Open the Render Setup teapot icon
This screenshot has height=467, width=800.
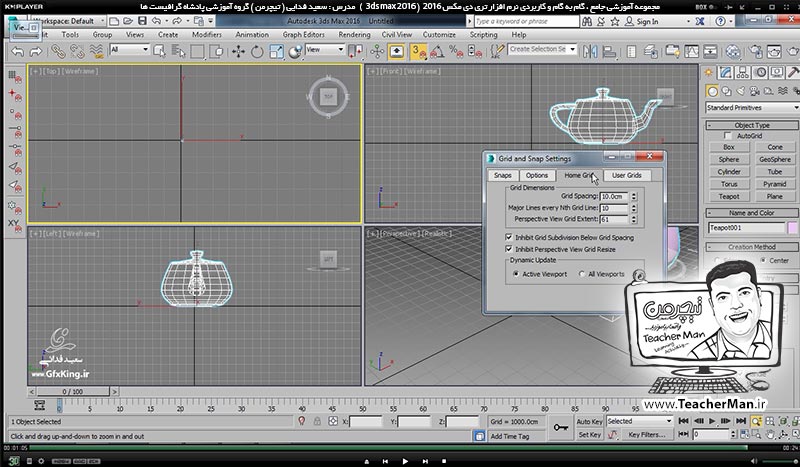pyautogui.click(x=756, y=52)
